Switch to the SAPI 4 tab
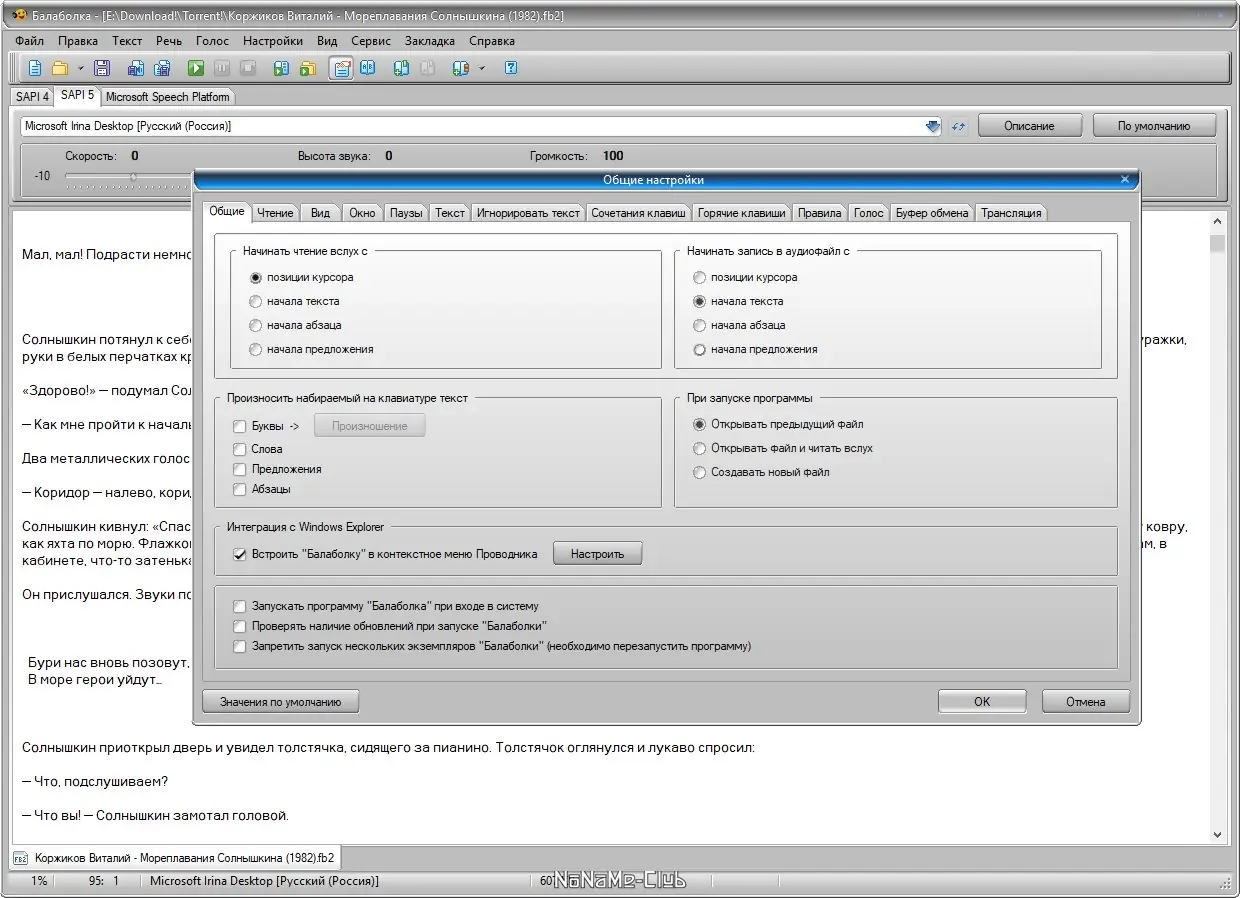 click(32, 97)
